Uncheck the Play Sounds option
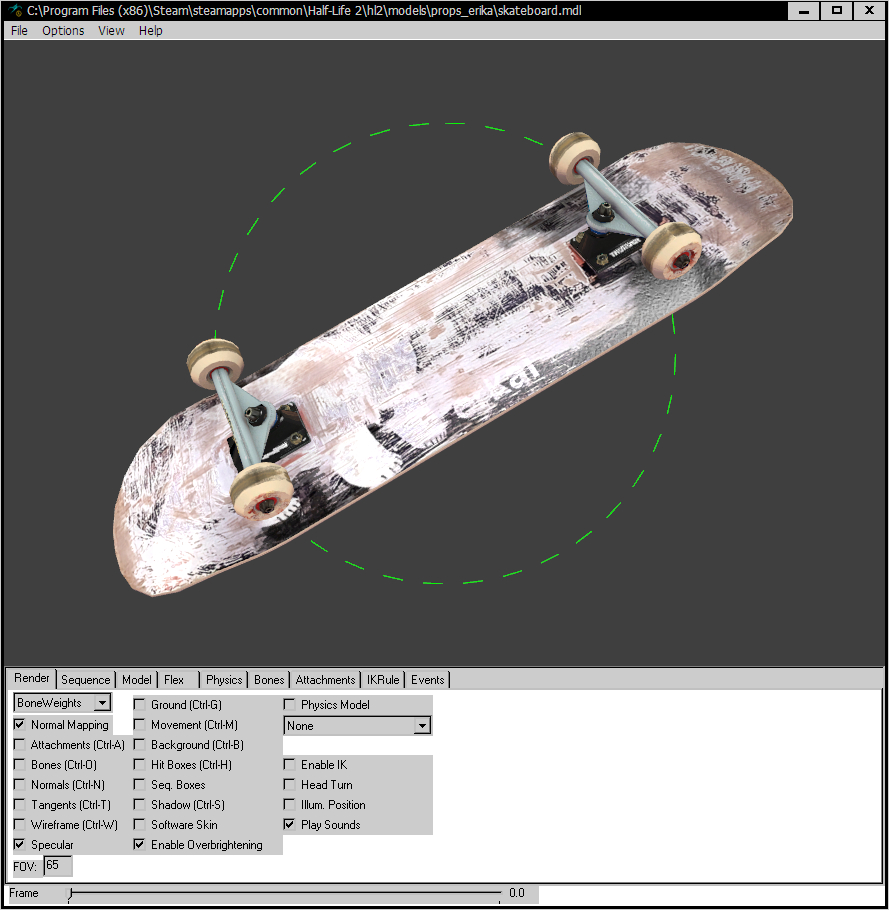 (291, 825)
